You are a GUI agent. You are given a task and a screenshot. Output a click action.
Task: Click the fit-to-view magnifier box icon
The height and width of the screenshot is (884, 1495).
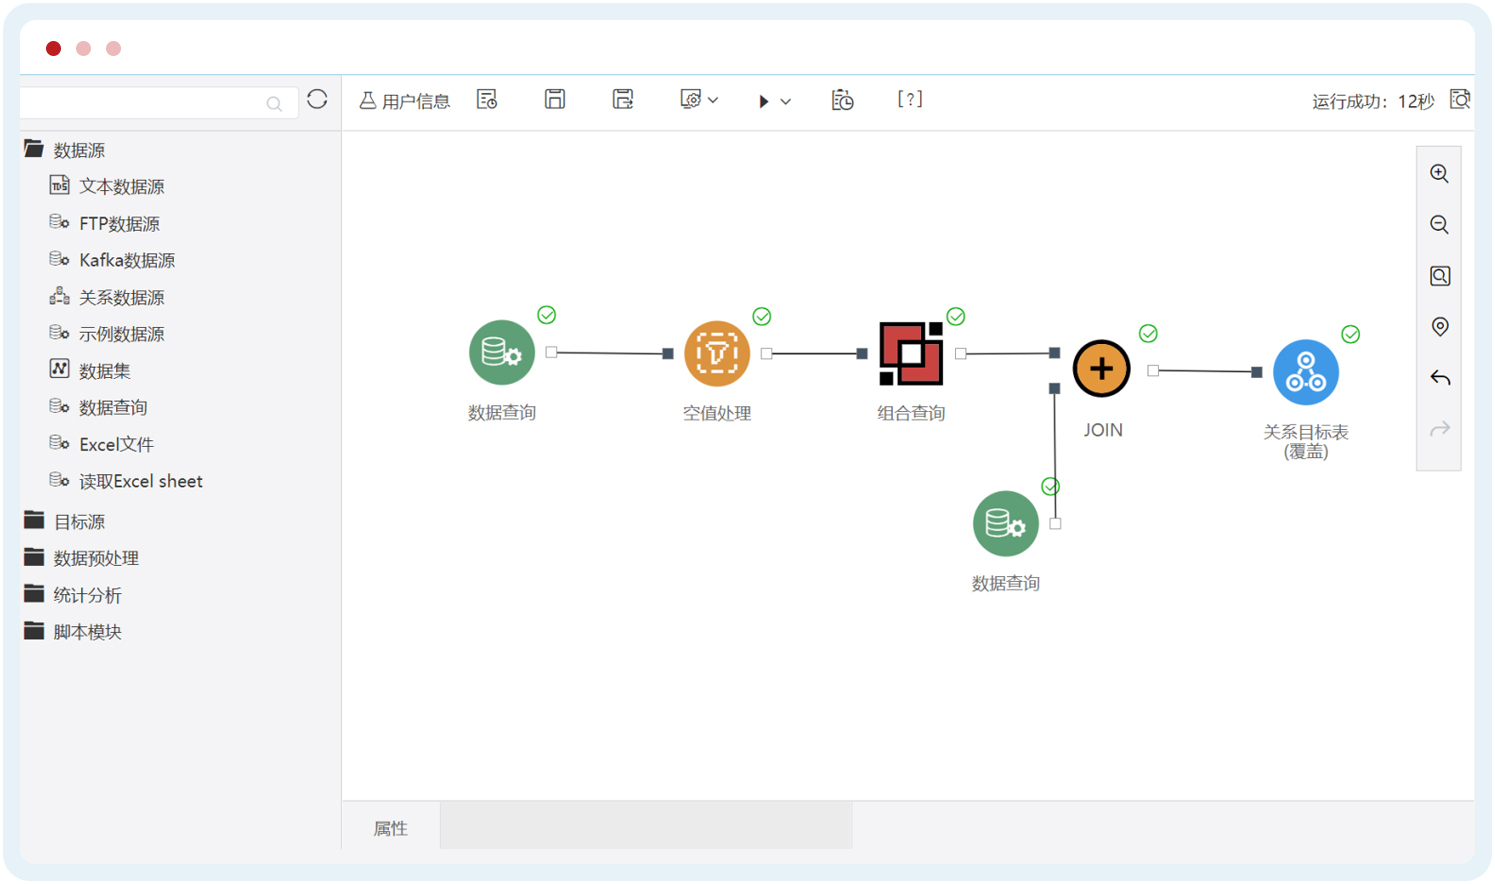1440,276
